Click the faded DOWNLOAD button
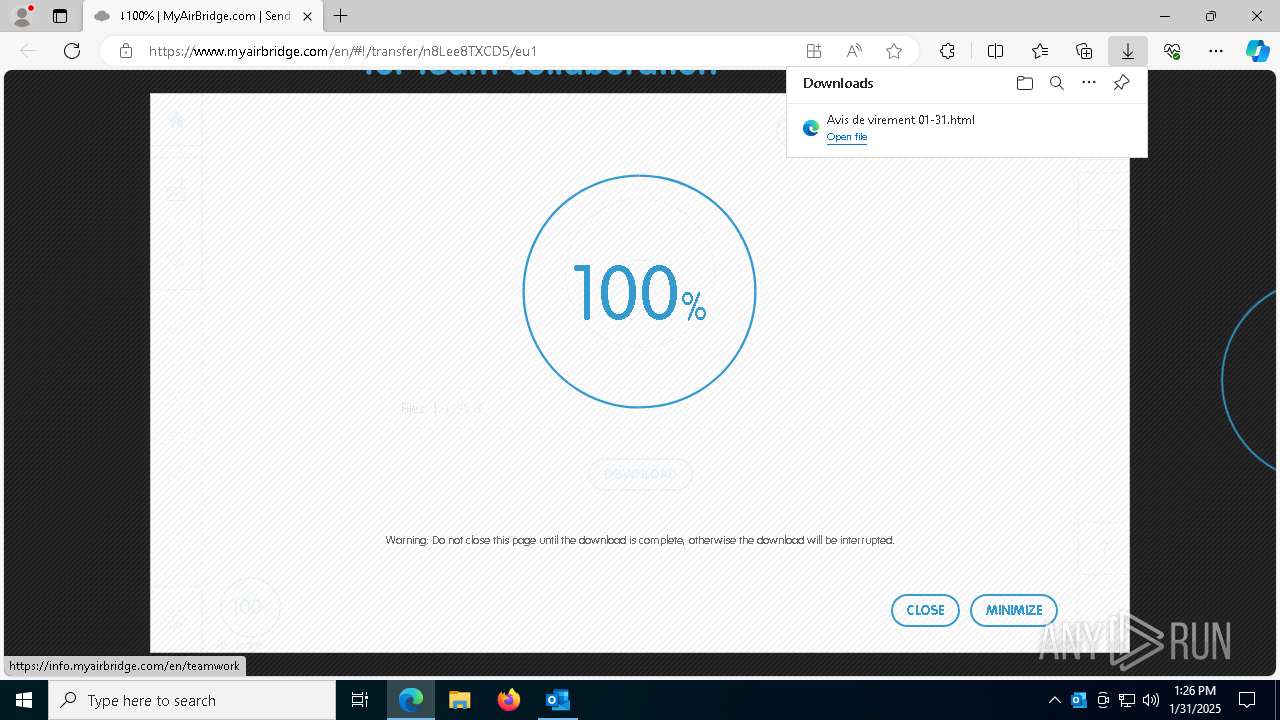The width and height of the screenshot is (1280, 720). (x=640, y=474)
